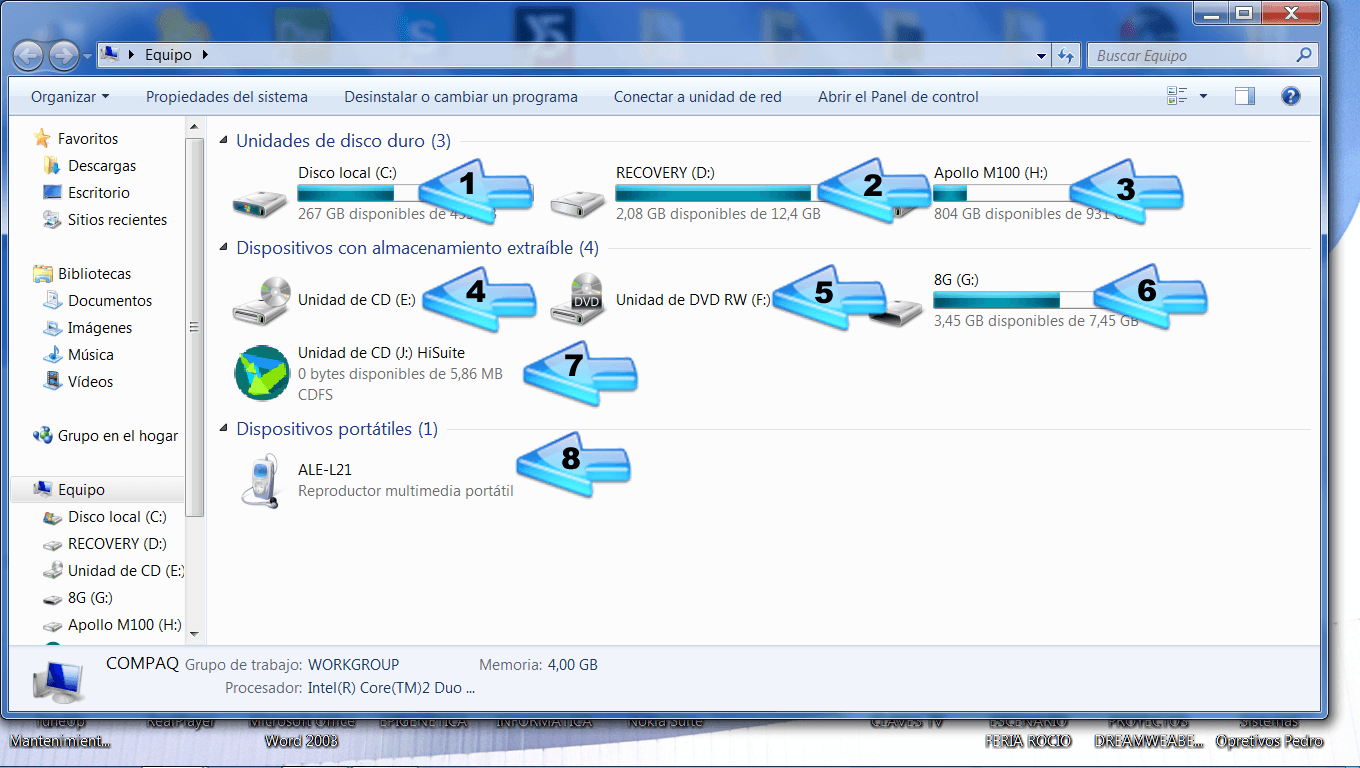Click the Documentos library icon
Viewport: 1360px width, 768px height.
[x=52, y=300]
